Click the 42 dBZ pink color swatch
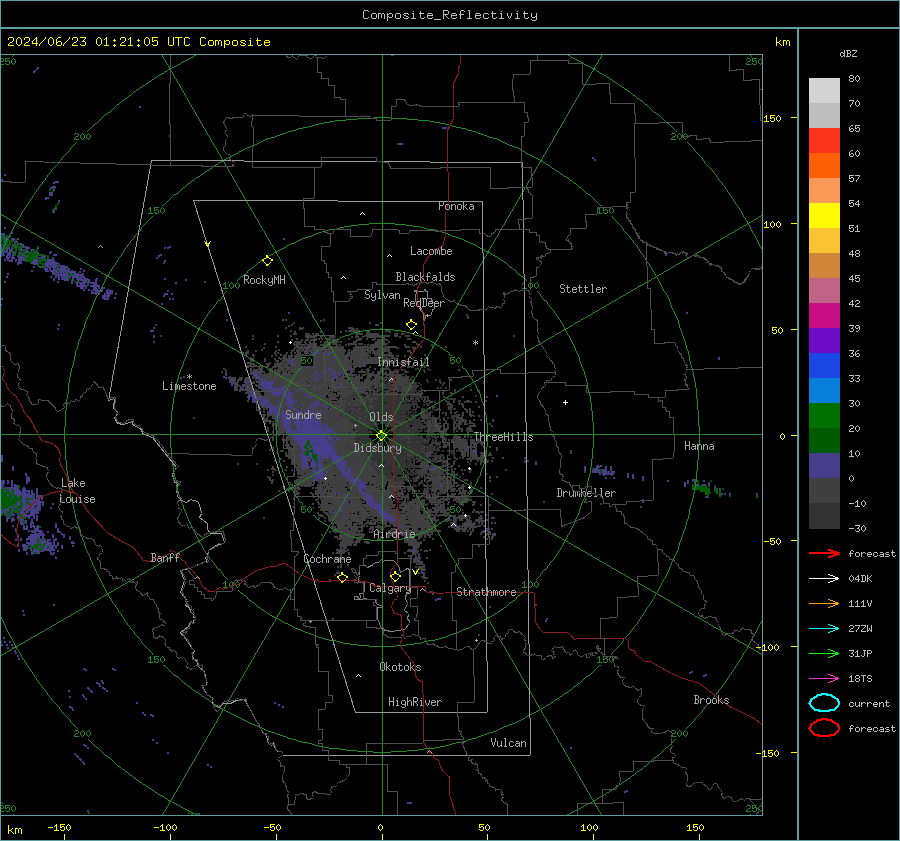This screenshot has height=841, width=900. click(x=824, y=290)
